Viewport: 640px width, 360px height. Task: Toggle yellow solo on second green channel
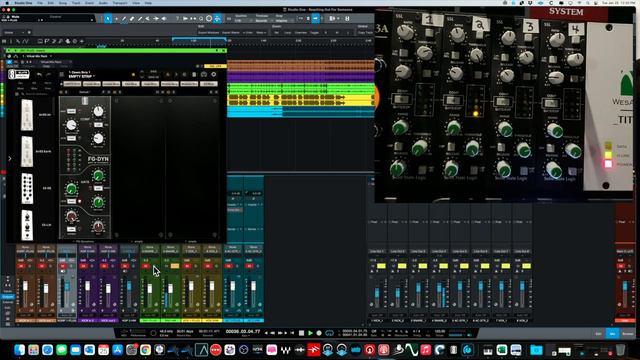(x=175, y=266)
